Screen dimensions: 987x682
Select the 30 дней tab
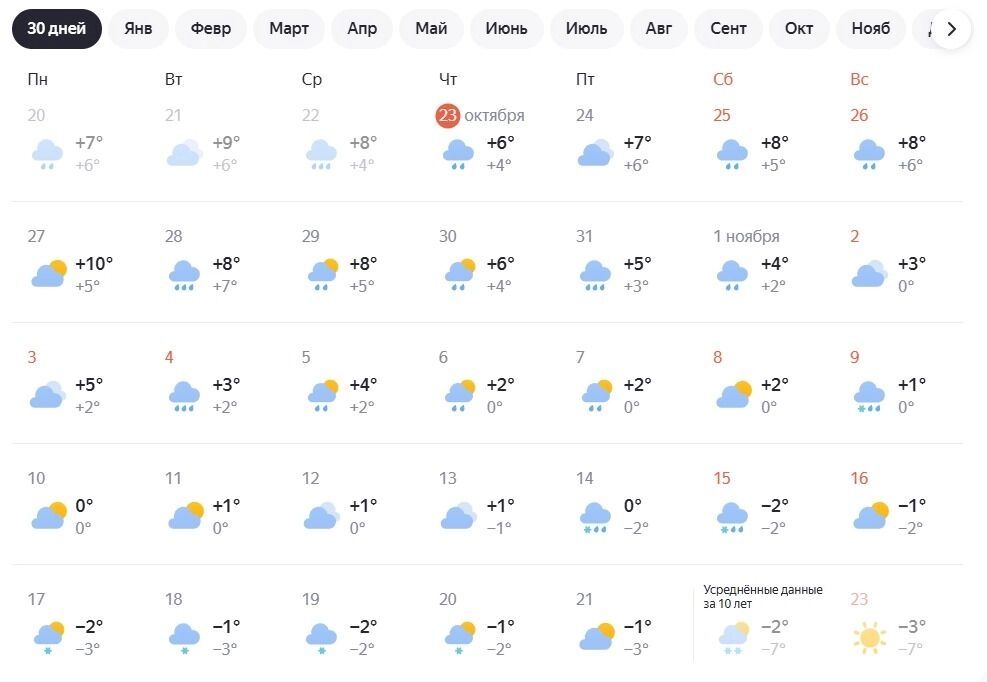tap(57, 29)
